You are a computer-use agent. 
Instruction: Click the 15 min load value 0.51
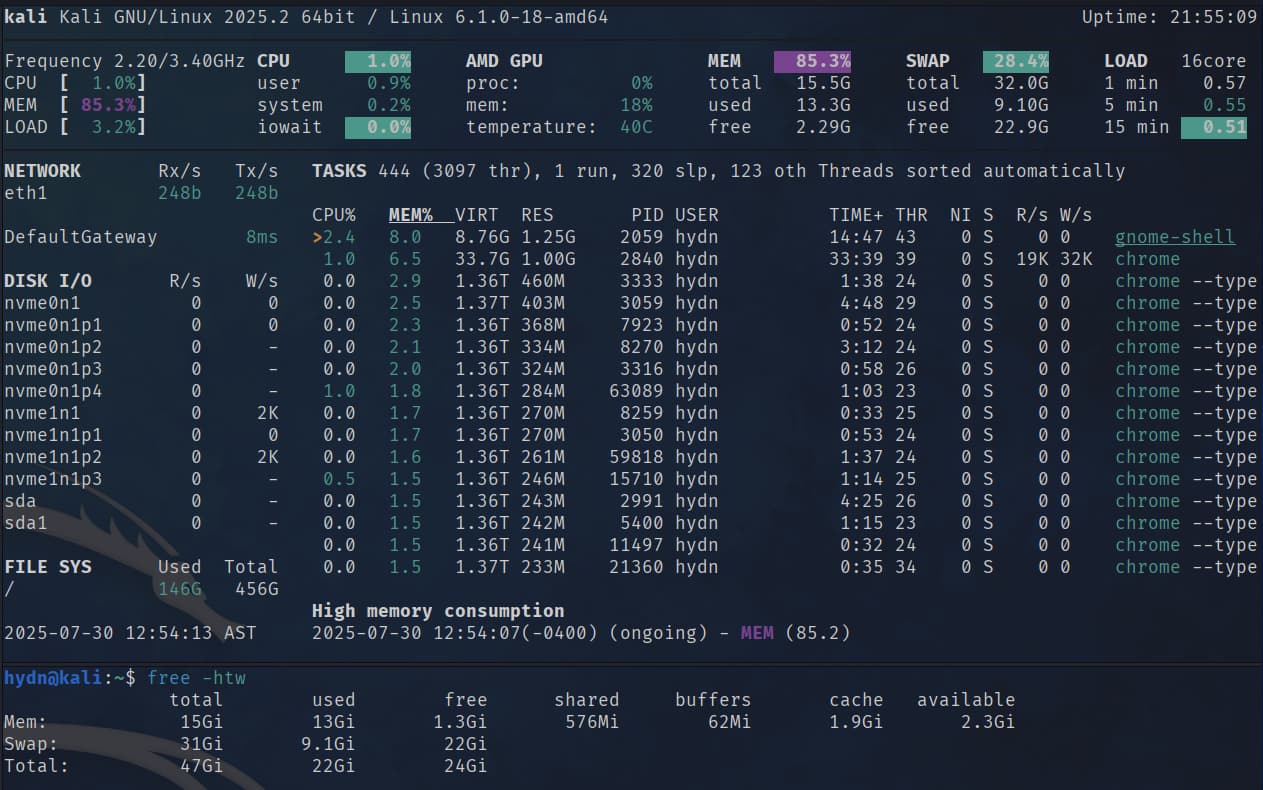coord(1214,127)
